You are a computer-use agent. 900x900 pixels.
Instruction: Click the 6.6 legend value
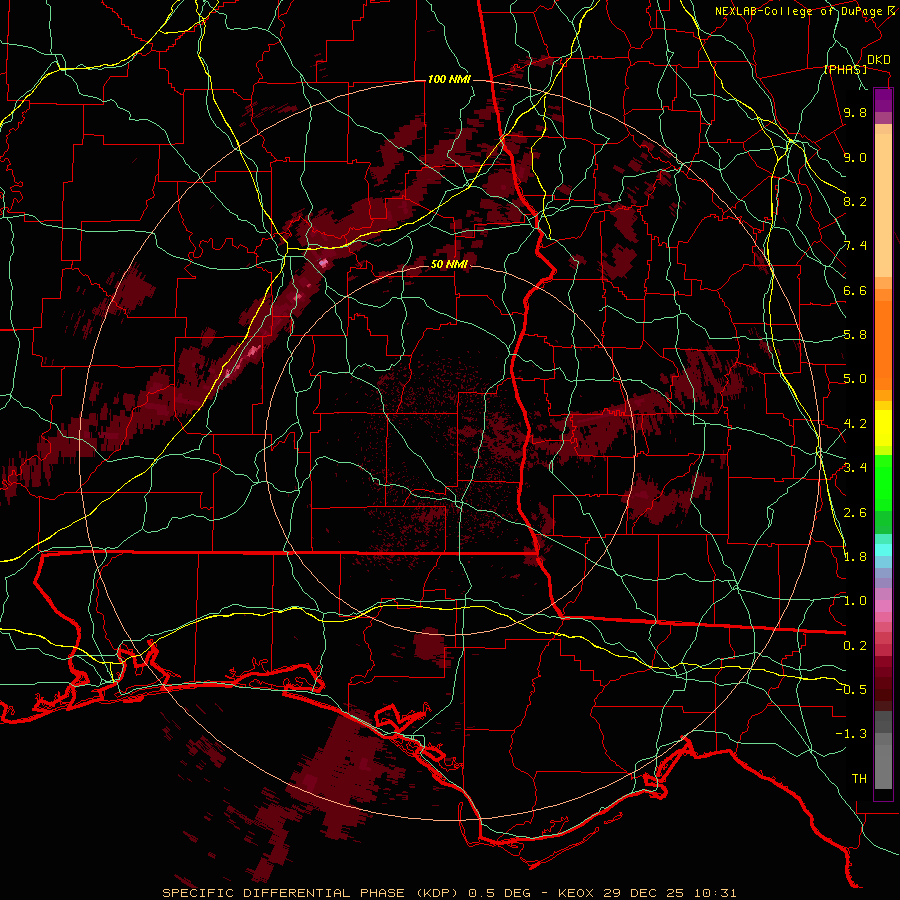pyautogui.click(x=855, y=290)
